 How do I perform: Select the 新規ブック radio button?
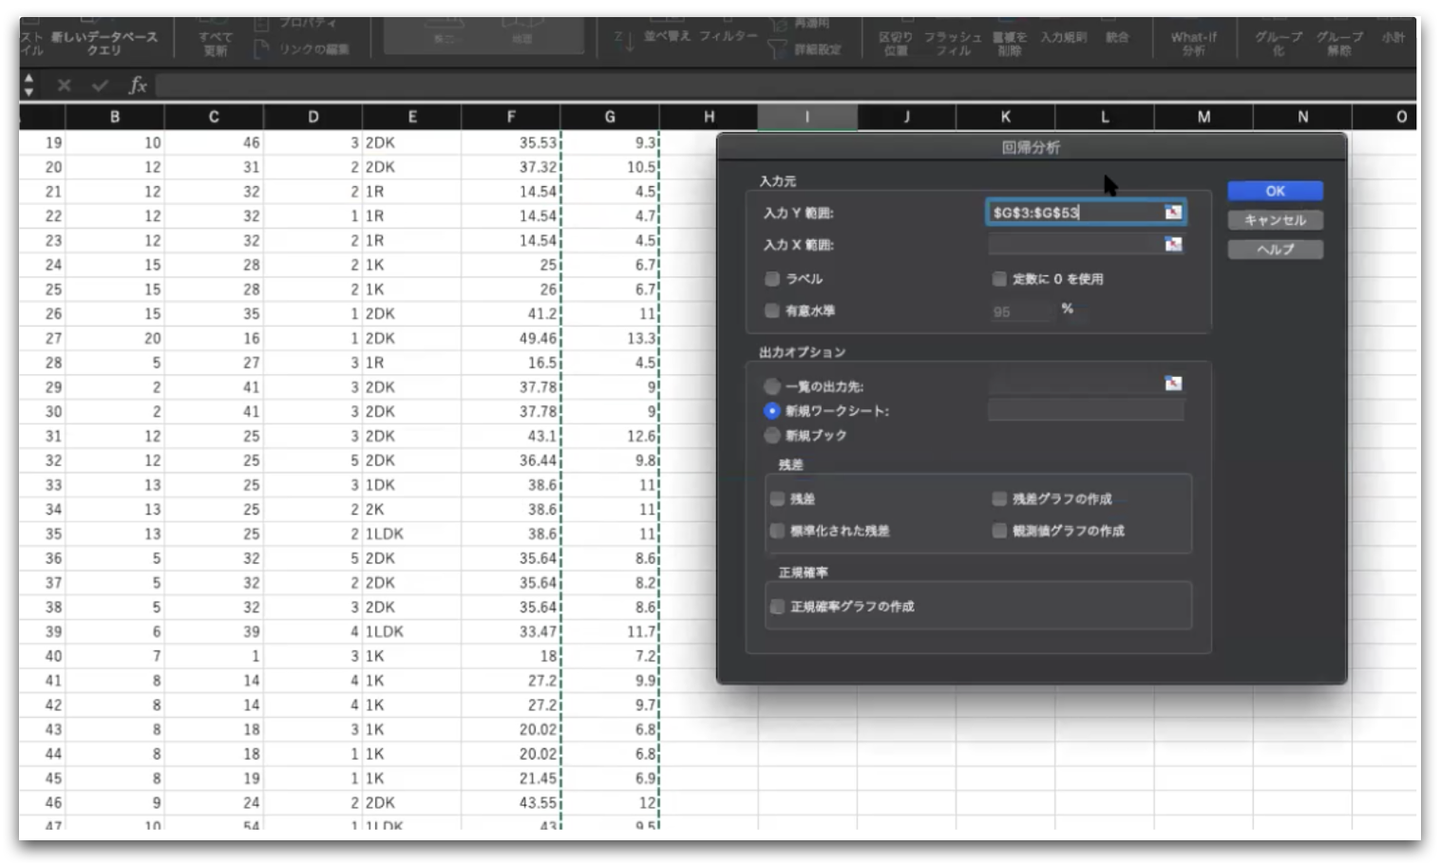pos(772,435)
